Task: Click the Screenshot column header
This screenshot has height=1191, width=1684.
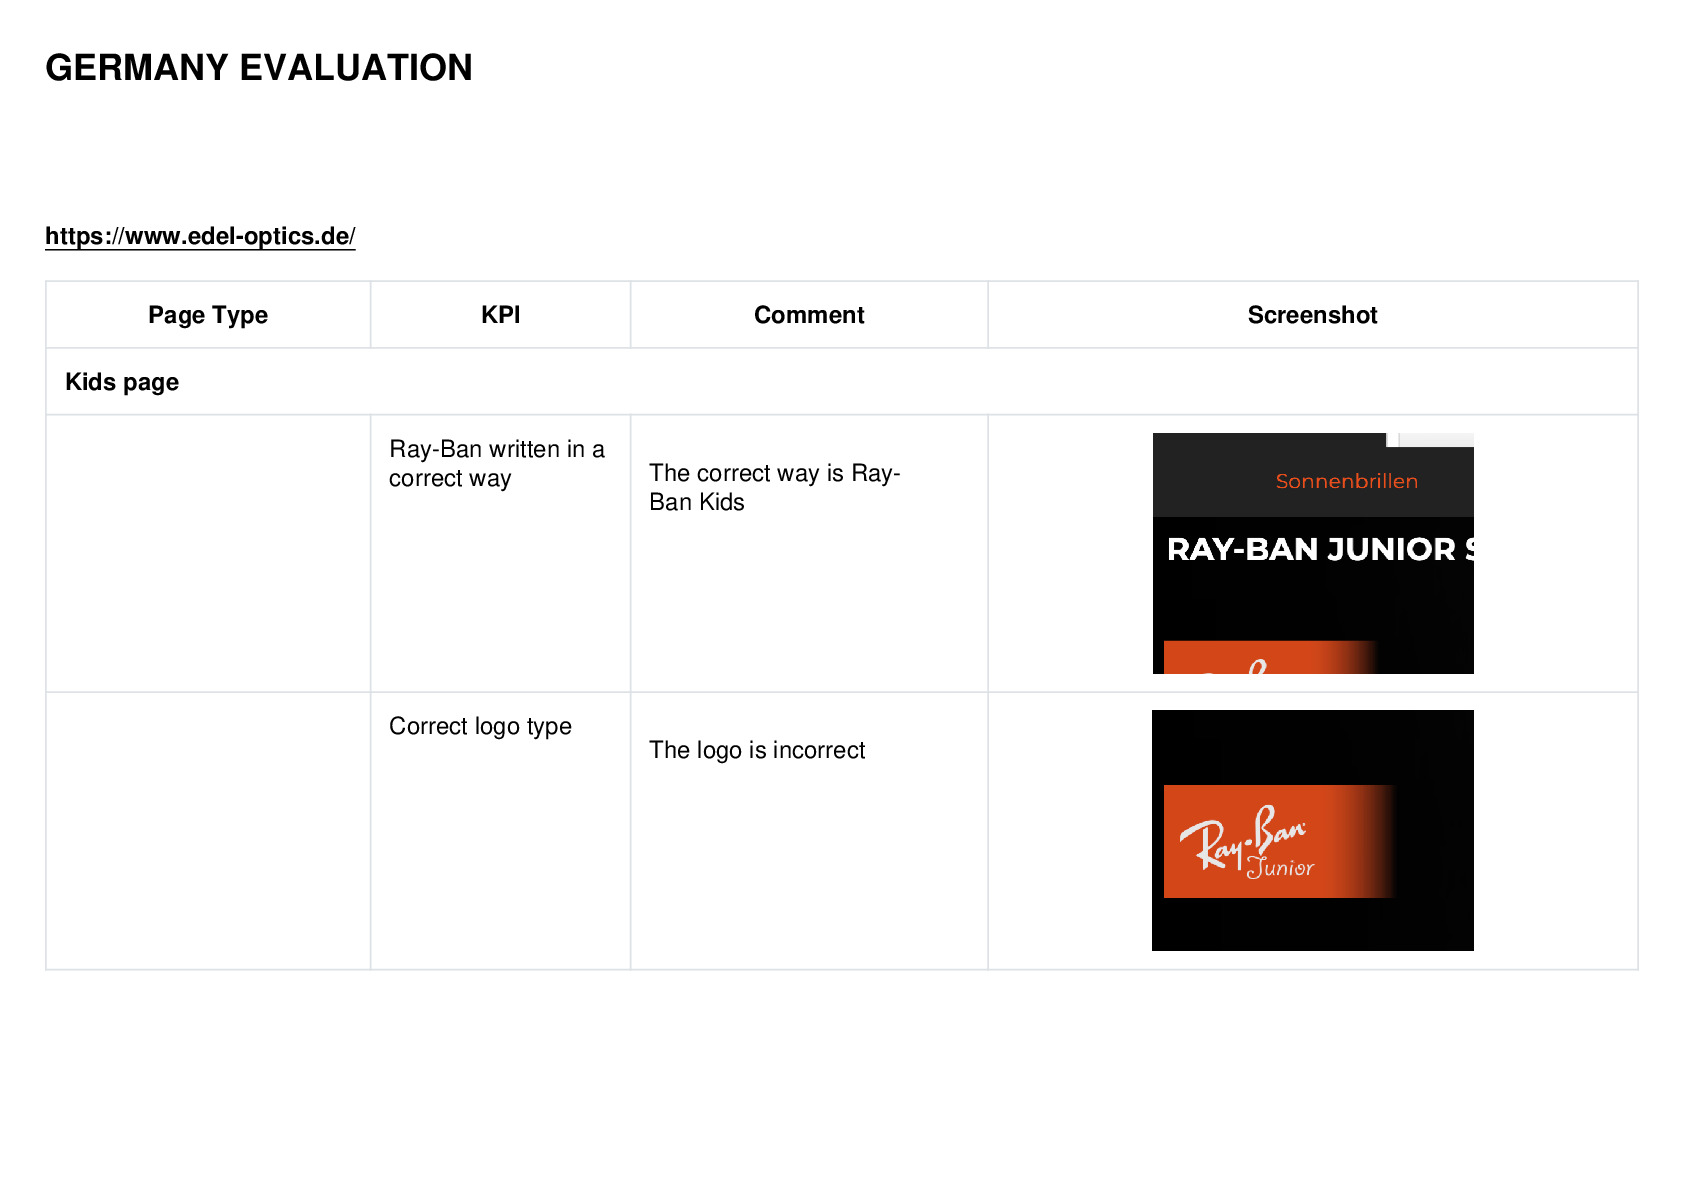Action: pos(1313,315)
